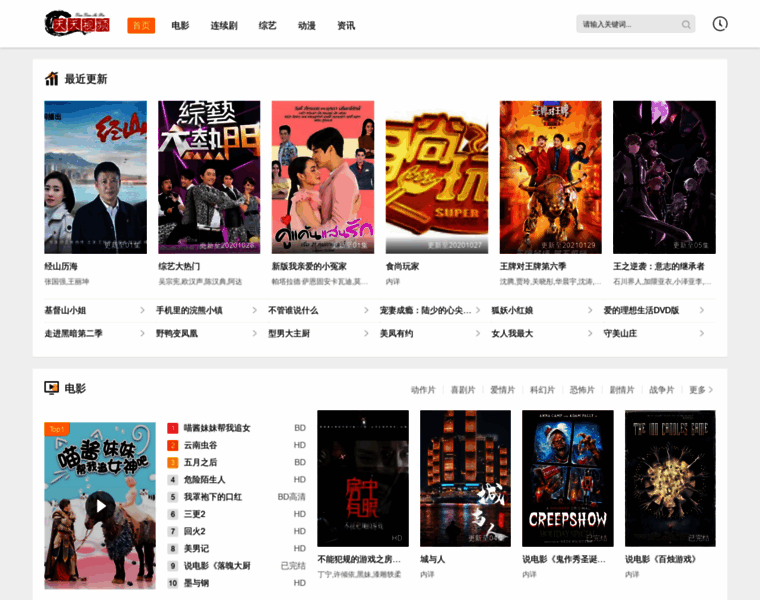Click the orange rank 3 badge
This screenshot has height=600, width=760.
pyautogui.click(x=172, y=462)
